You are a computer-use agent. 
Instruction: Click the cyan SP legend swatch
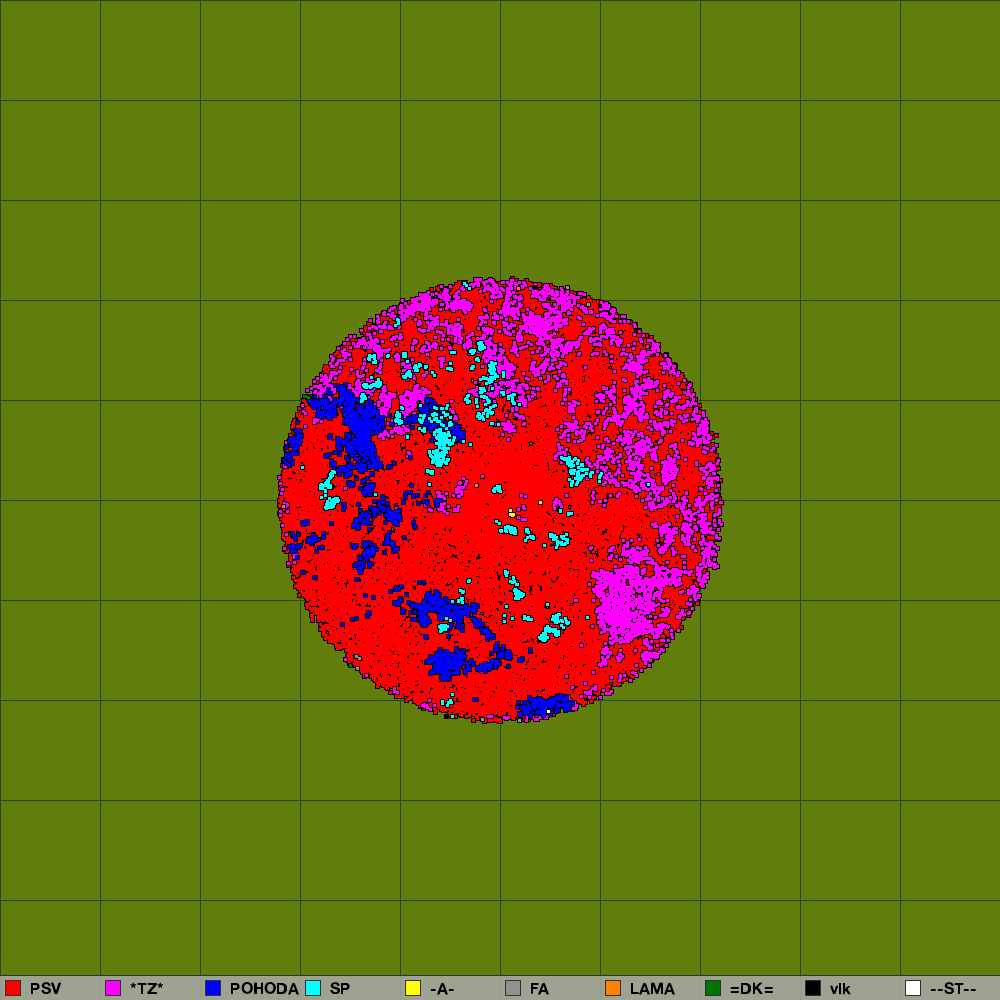[x=313, y=988]
